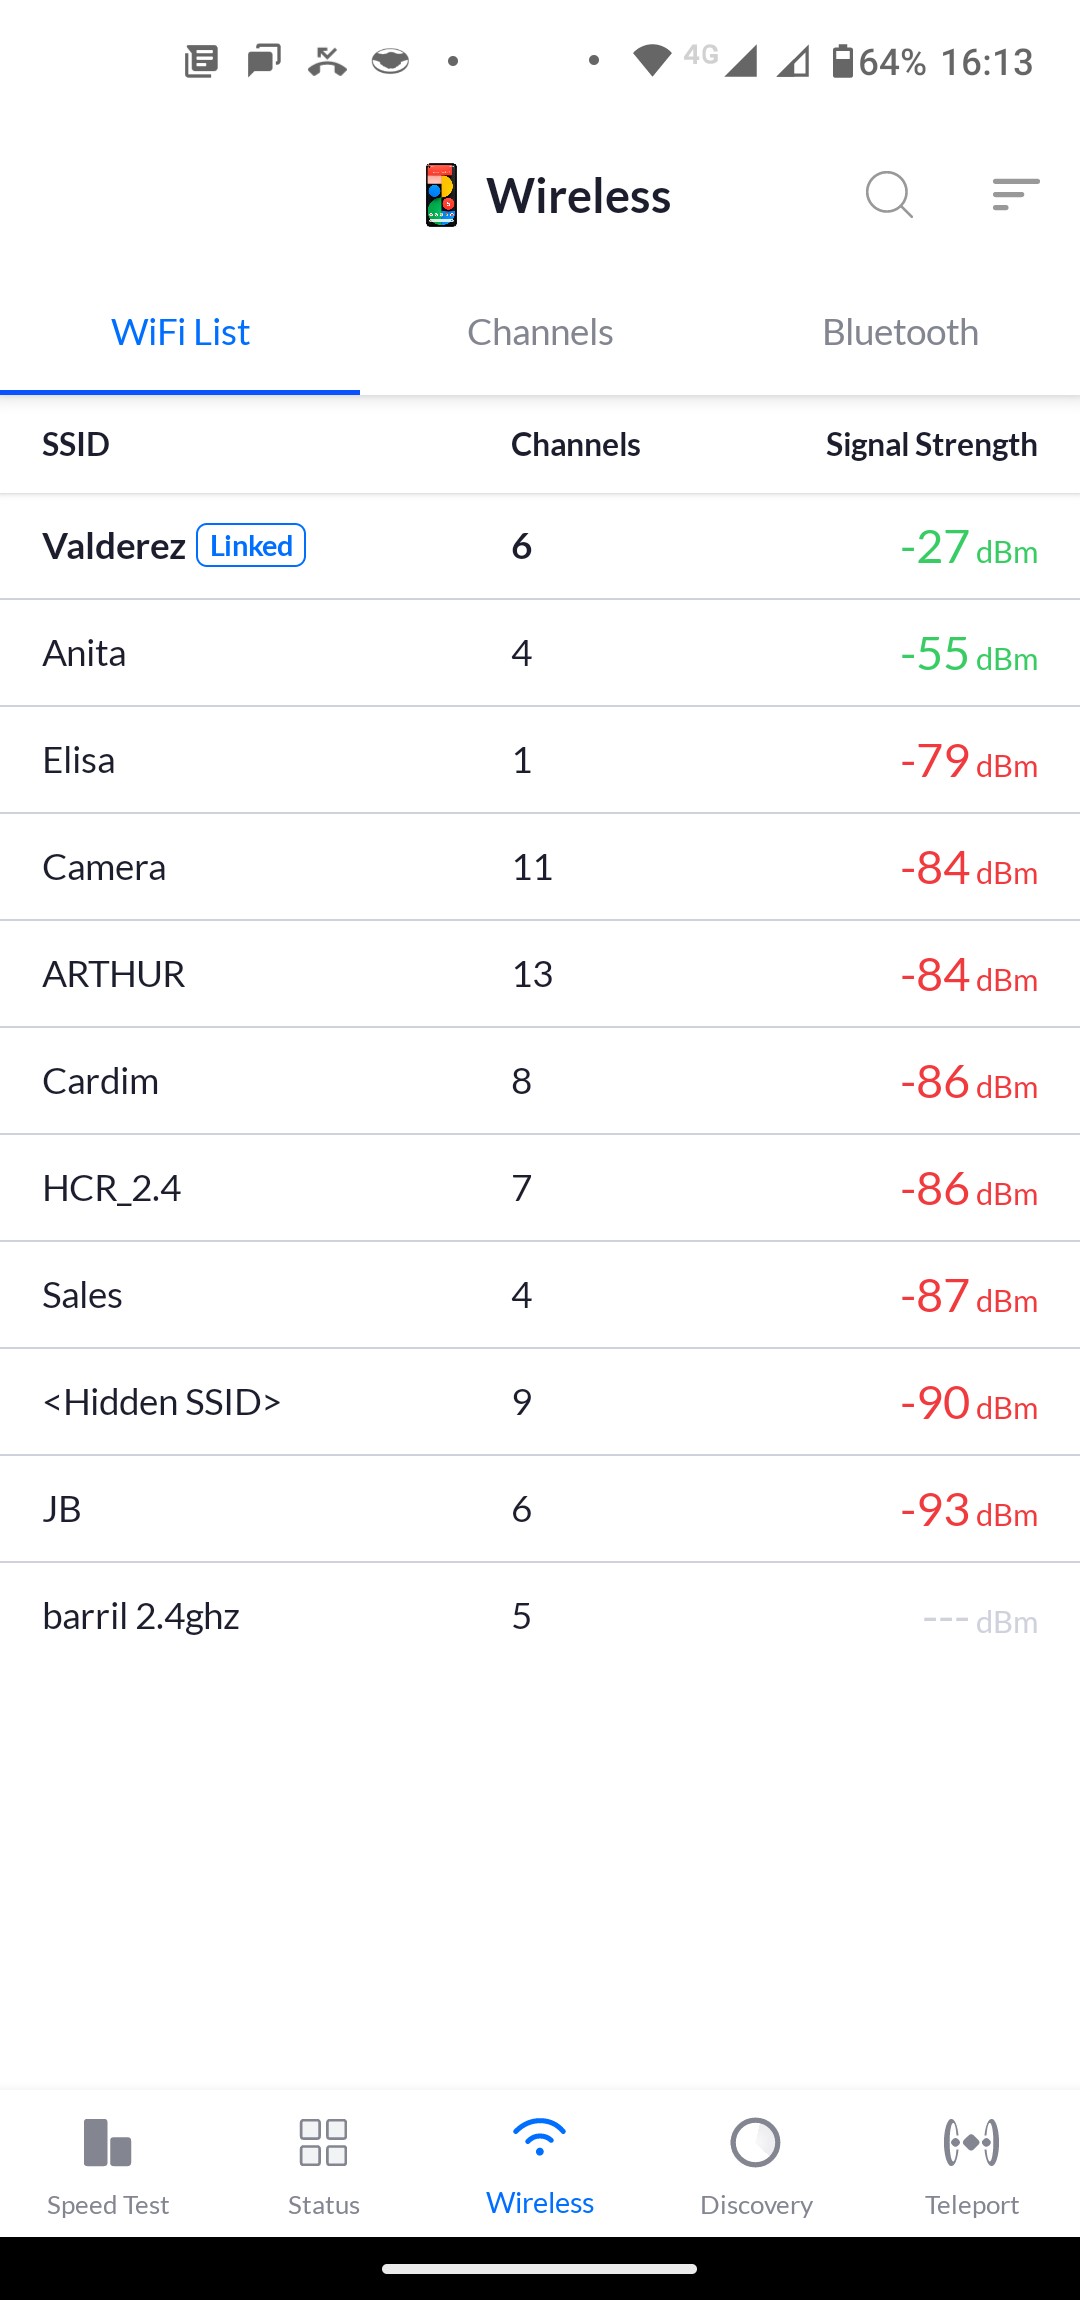Open the sort filter icon

point(1015,194)
